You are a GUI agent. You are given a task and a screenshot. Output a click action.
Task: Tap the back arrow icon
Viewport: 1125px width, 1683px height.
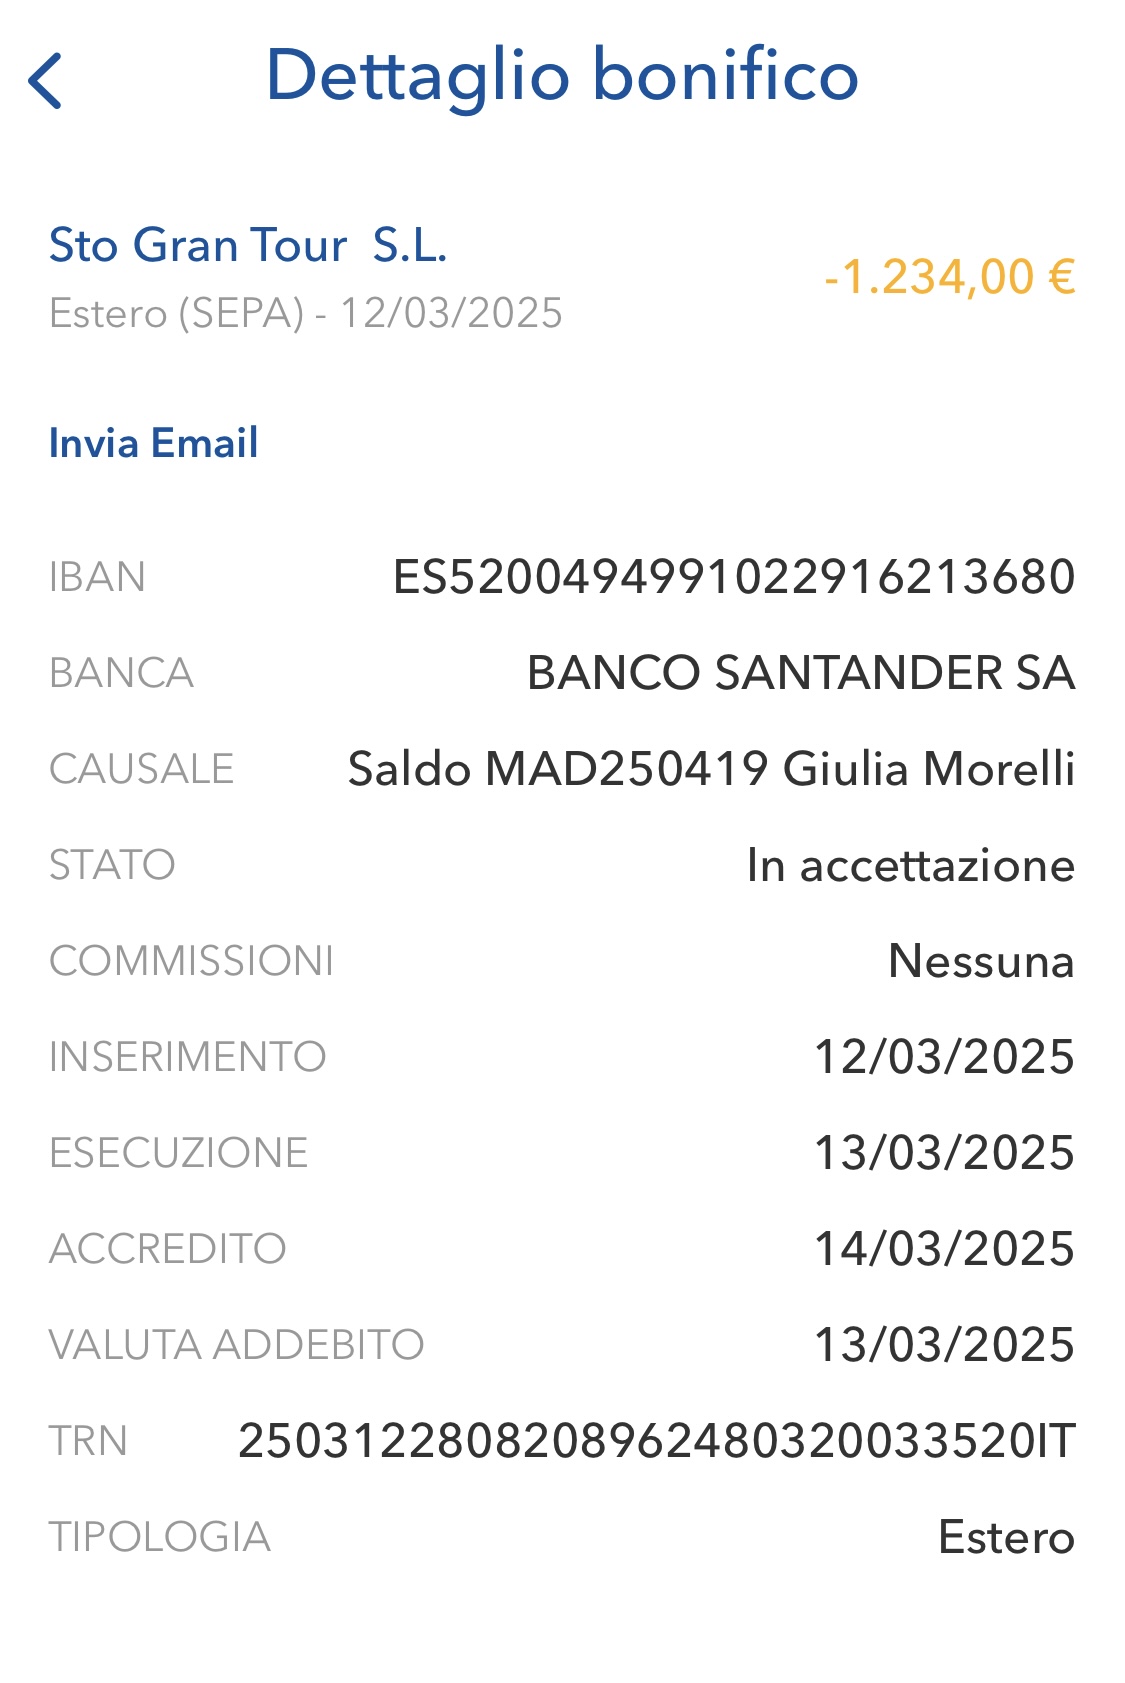(46, 80)
